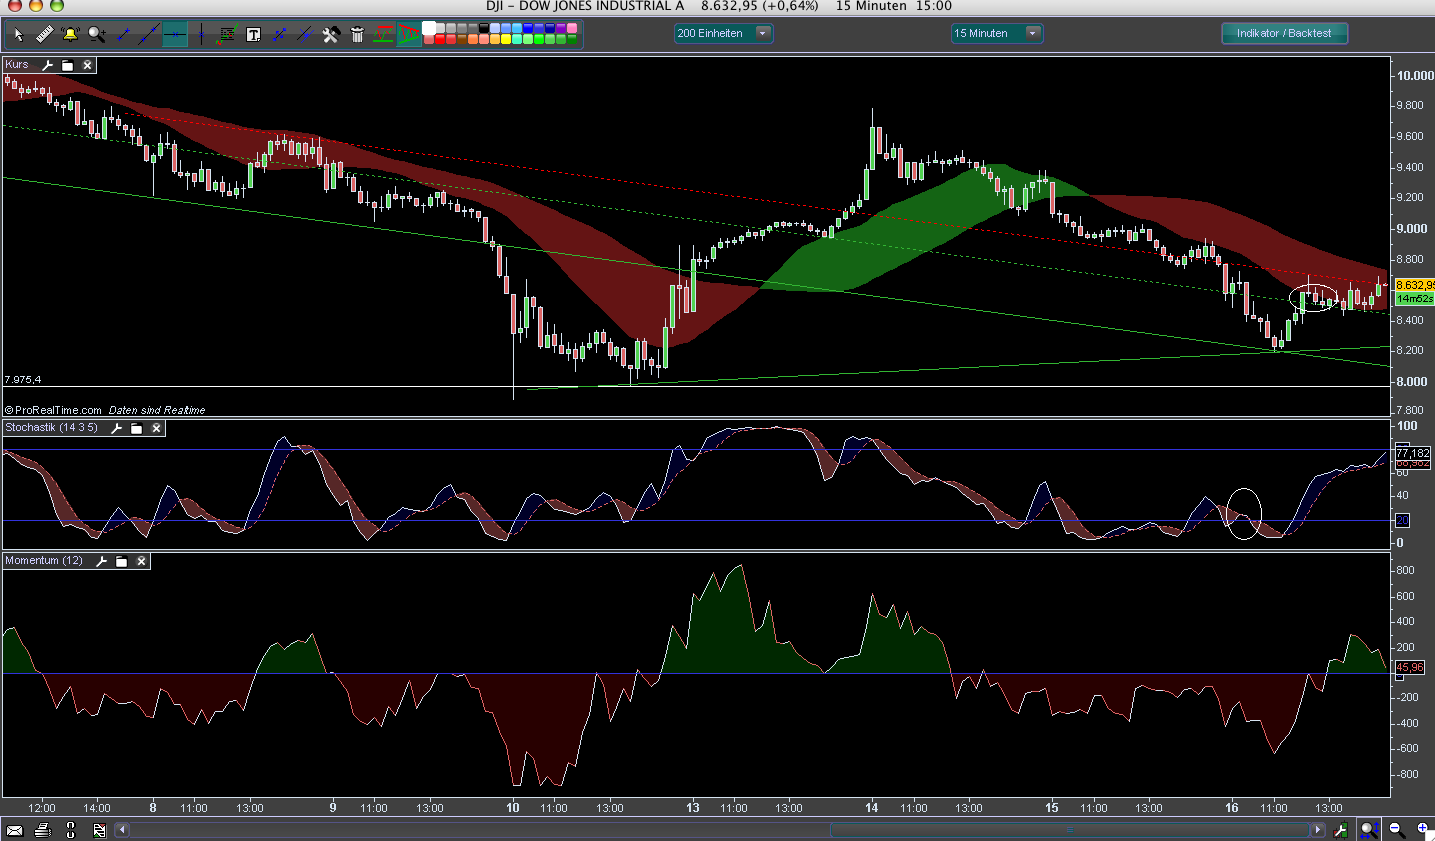The height and width of the screenshot is (841, 1435).
Task: Click the 10.000 price axis label
Action: (1415, 76)
